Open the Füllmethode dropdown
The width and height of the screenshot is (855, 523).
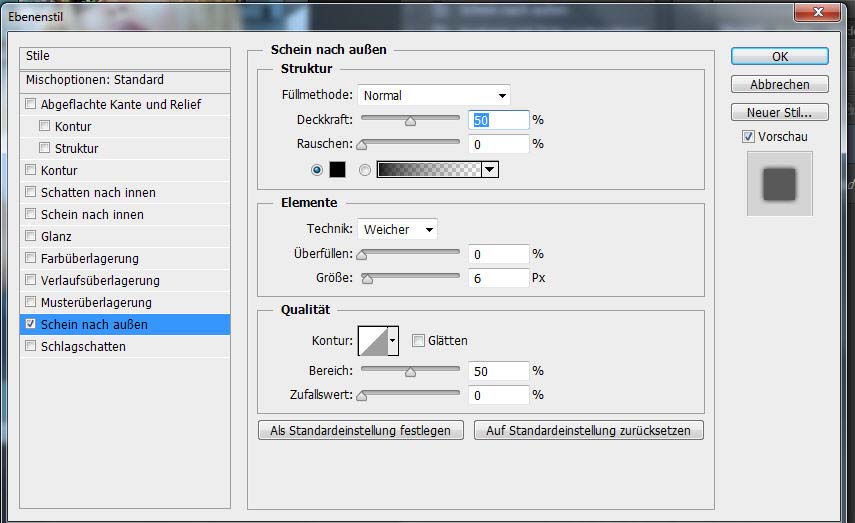click(433, 96)
